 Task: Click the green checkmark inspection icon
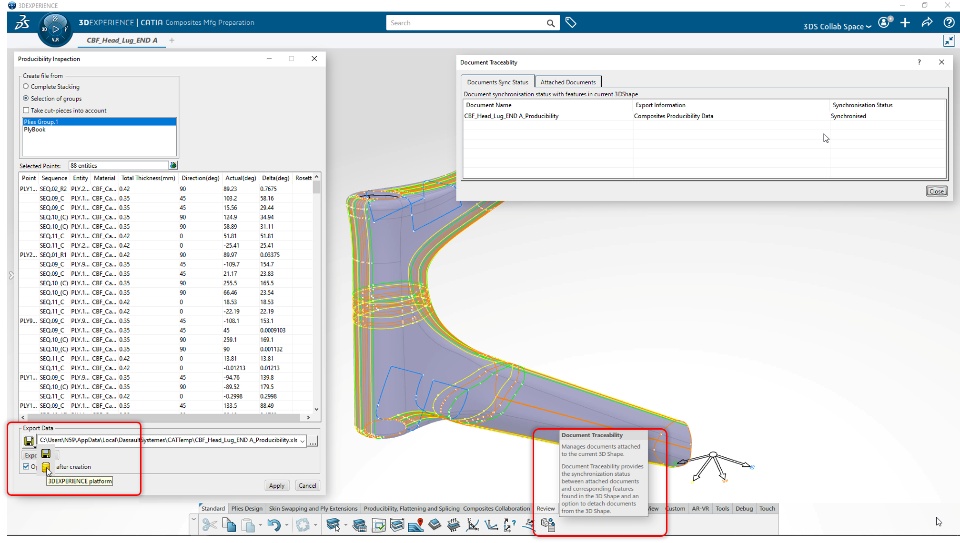(x=379, y=525)
